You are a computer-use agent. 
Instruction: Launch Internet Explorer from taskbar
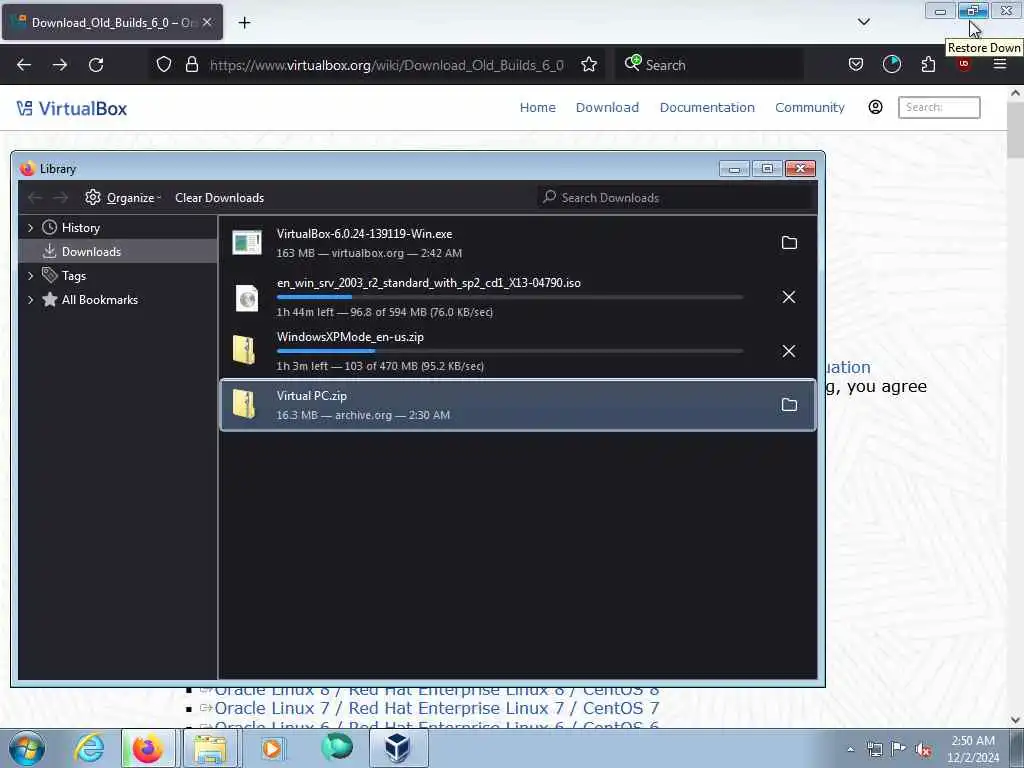click(89, 748)
